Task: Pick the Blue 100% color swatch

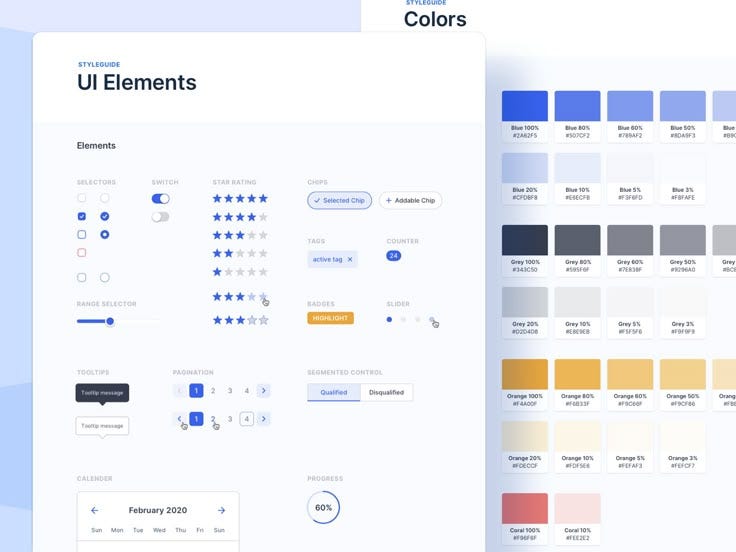Action: (525, 106)
